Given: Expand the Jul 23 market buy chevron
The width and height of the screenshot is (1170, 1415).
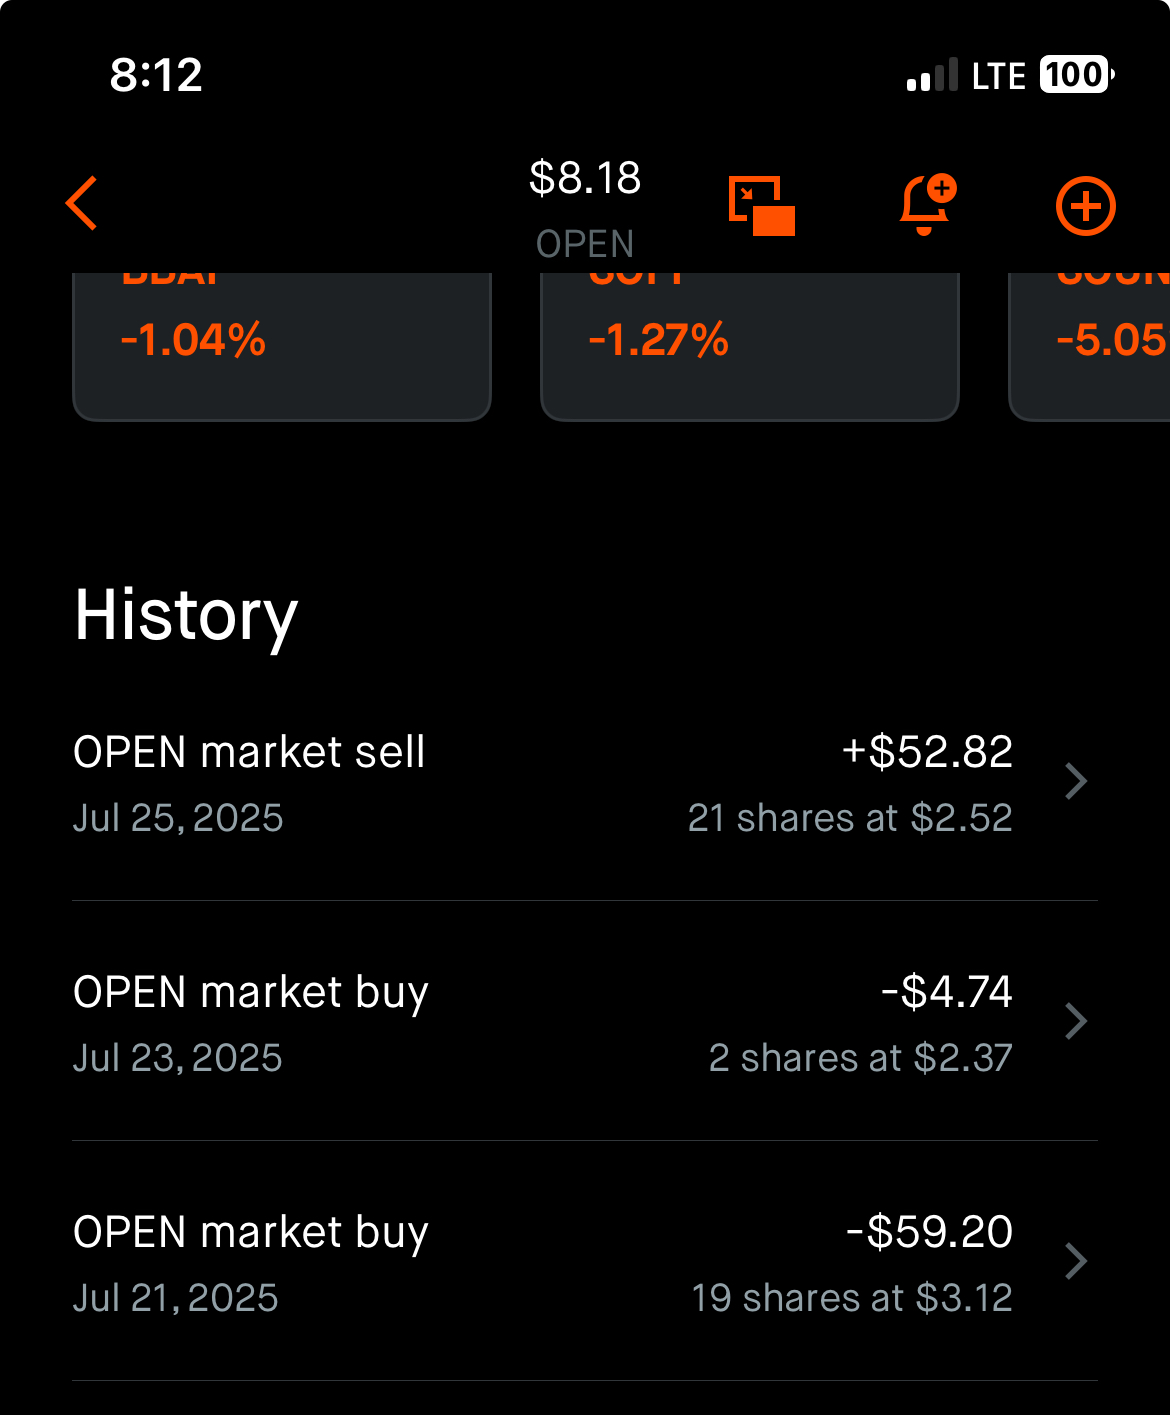Looking at the screenshot, I should 1076,1021.
